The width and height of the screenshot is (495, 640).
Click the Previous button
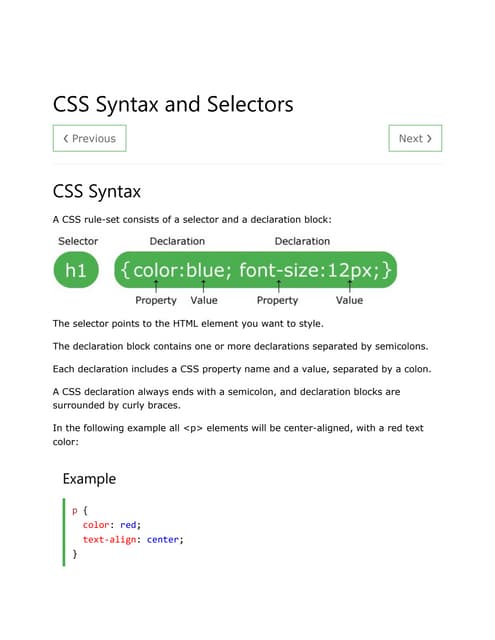point(89,138)
